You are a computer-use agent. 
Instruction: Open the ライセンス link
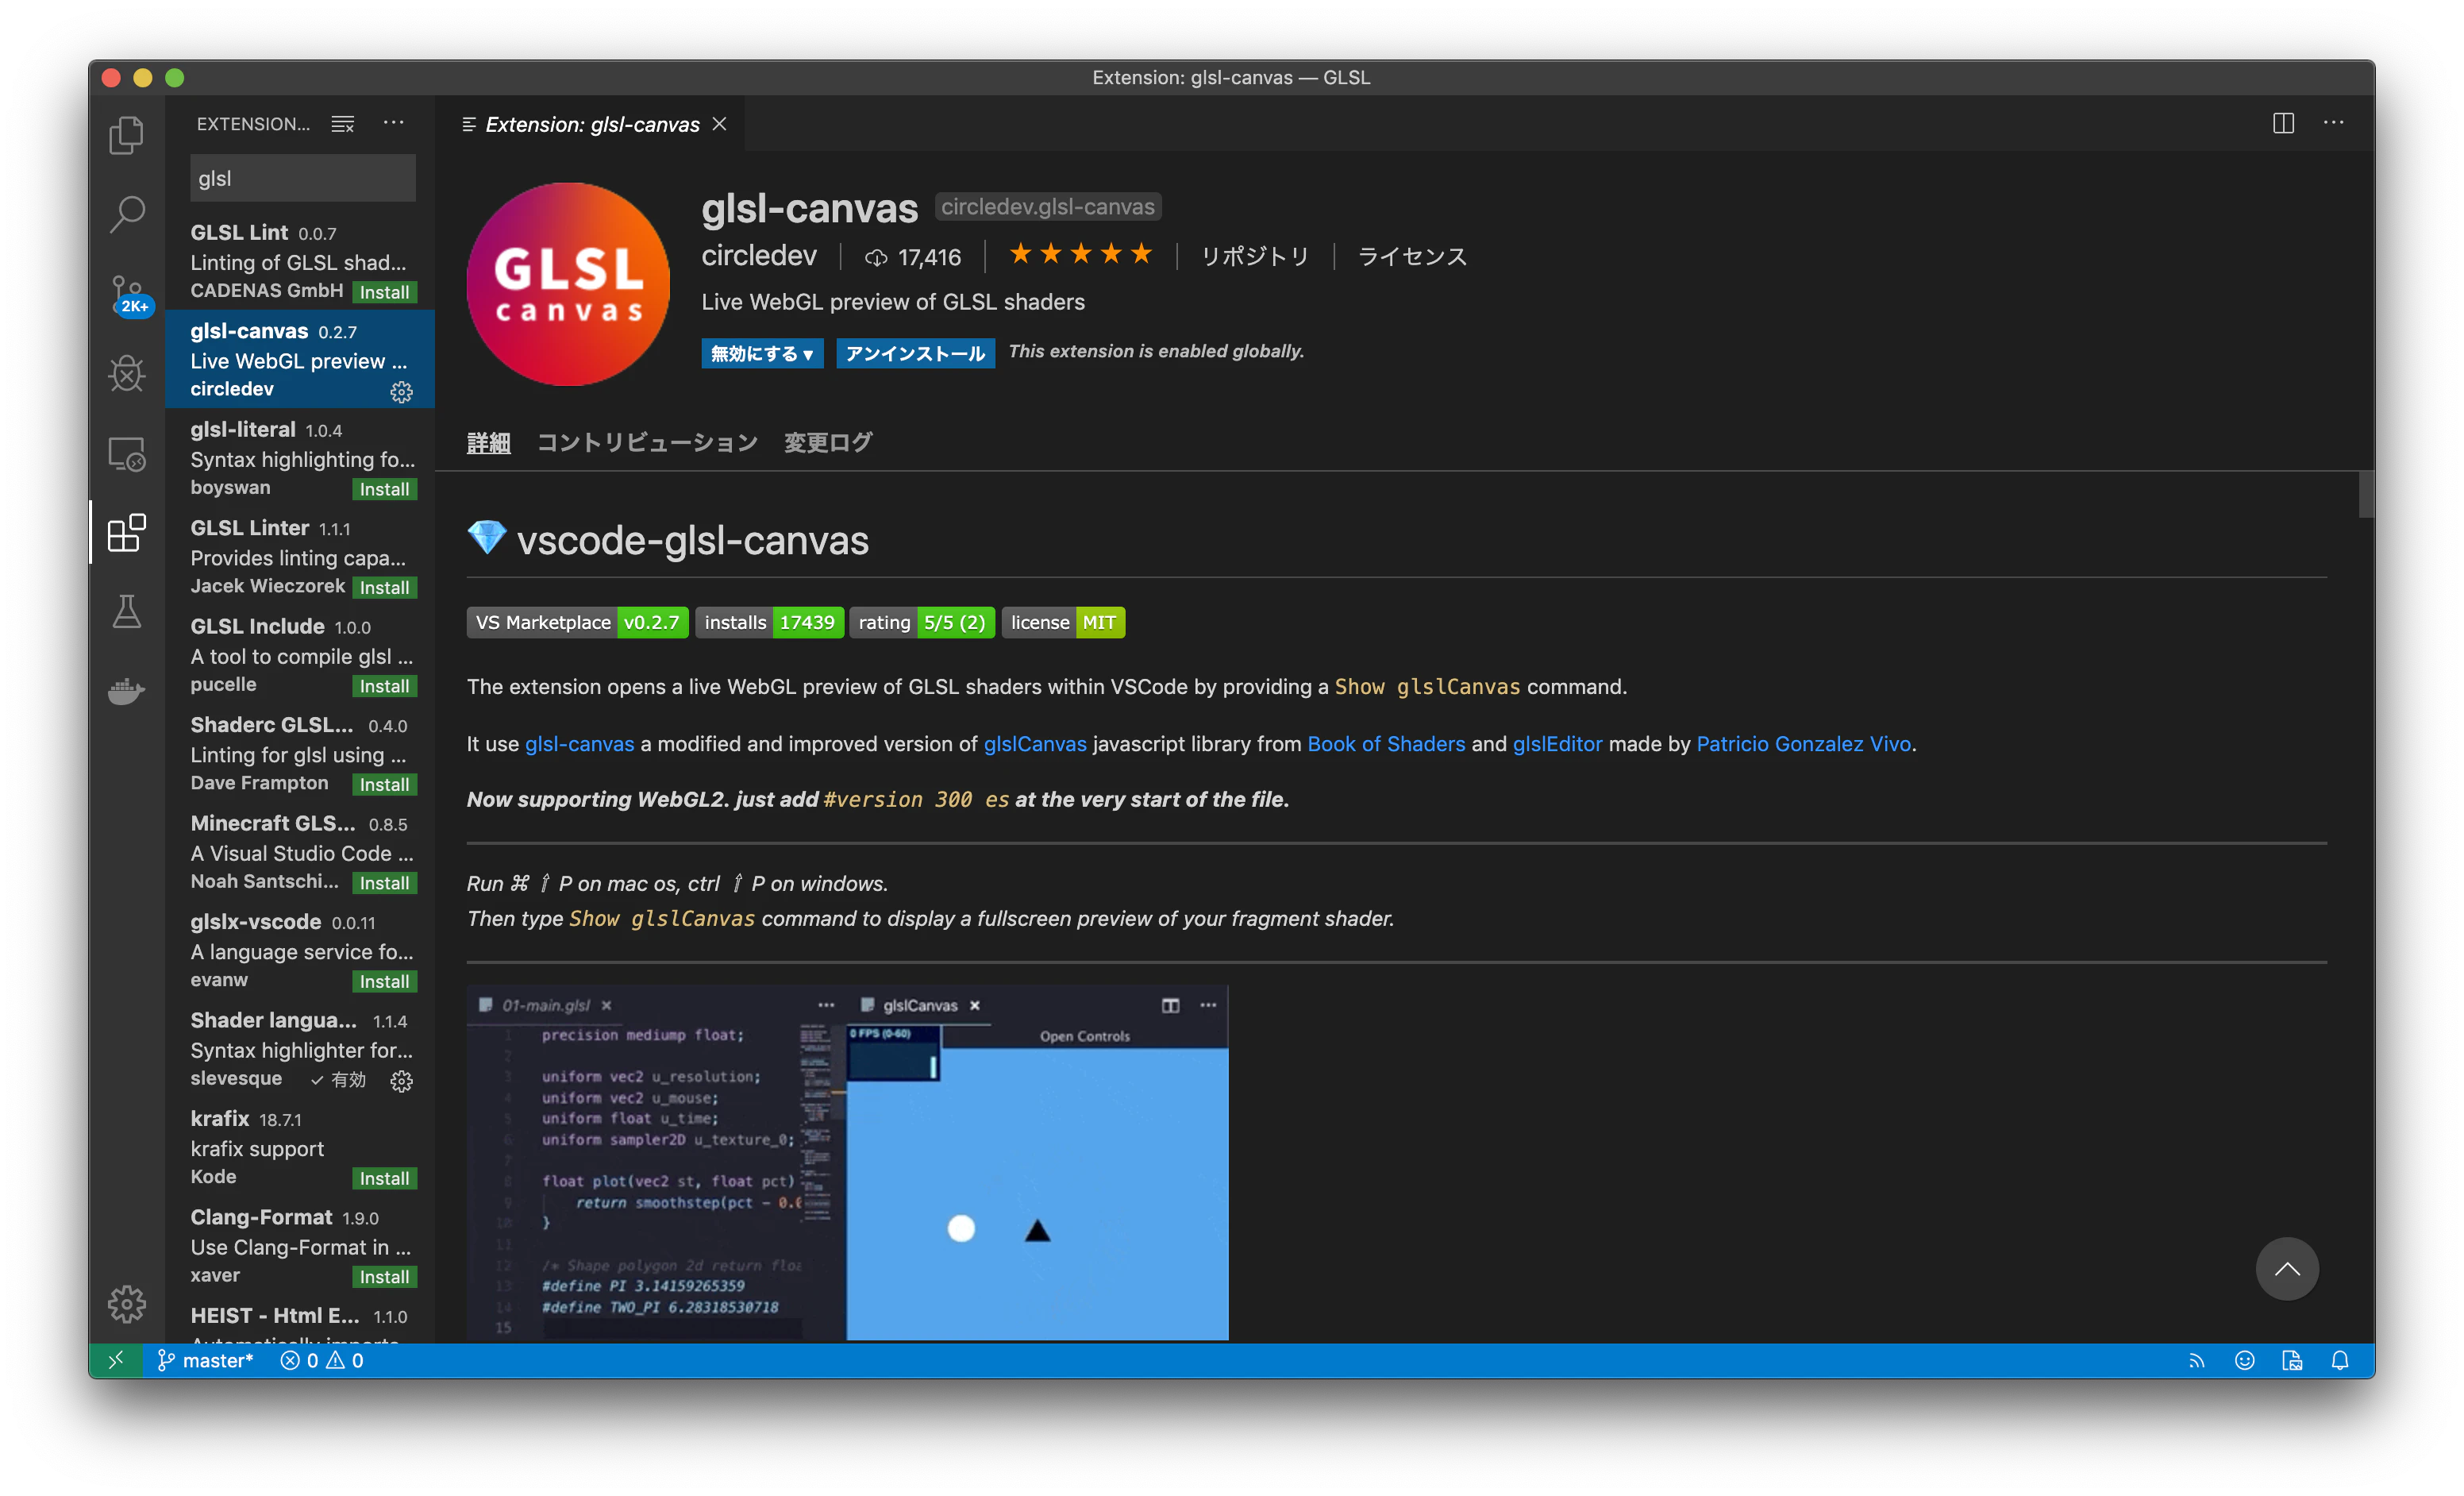pyautogui.click(x=1412, y=256)
